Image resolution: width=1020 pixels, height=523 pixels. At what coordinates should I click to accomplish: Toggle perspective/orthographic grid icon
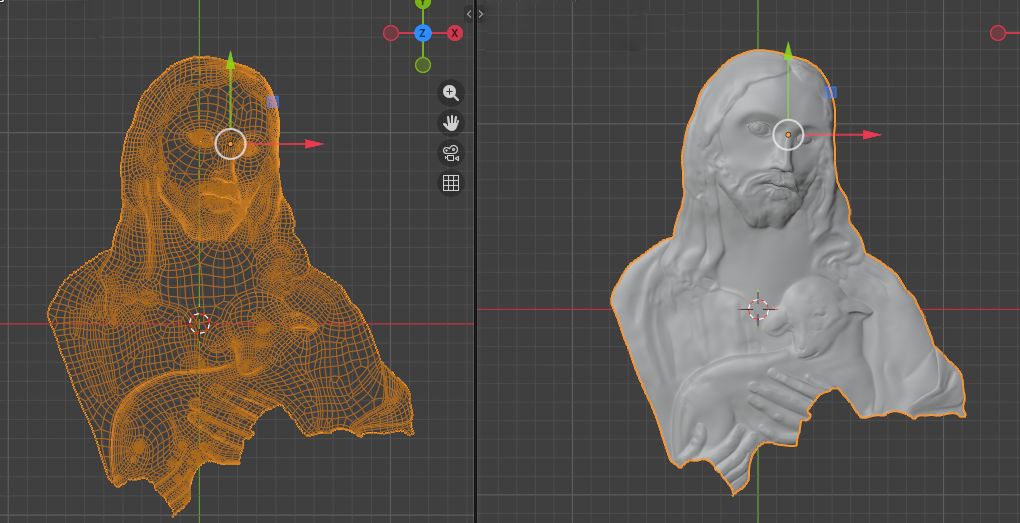pos(450,183)
